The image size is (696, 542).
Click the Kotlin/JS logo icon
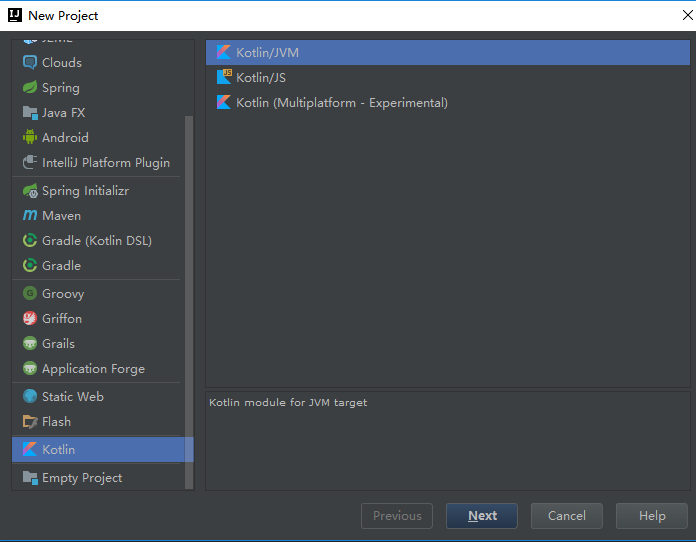224,77
